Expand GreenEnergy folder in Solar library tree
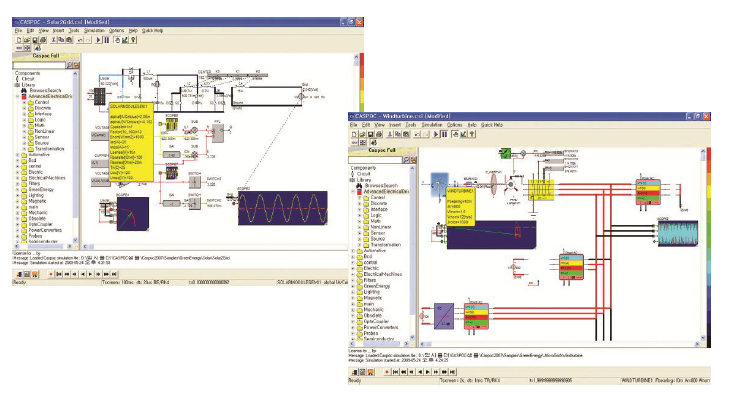731x398 pixels. [18, 190]
